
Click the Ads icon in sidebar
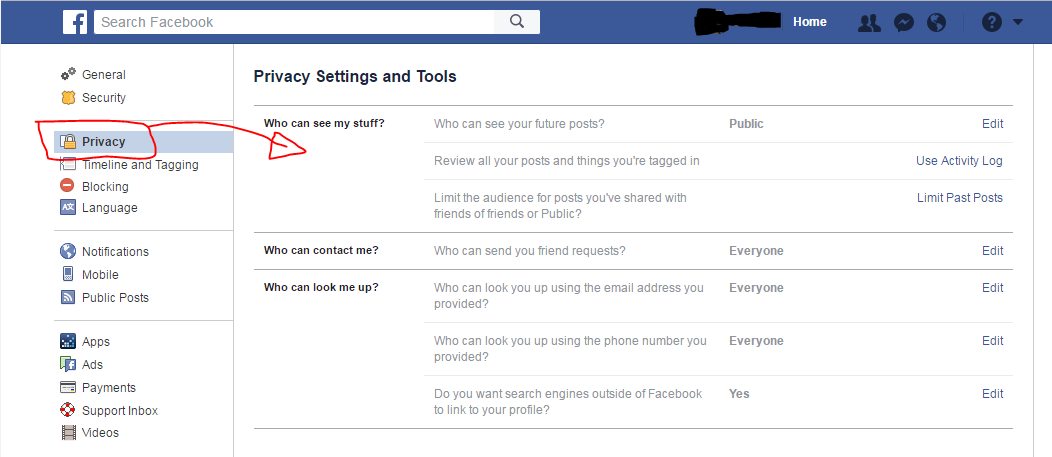point(68,364)
